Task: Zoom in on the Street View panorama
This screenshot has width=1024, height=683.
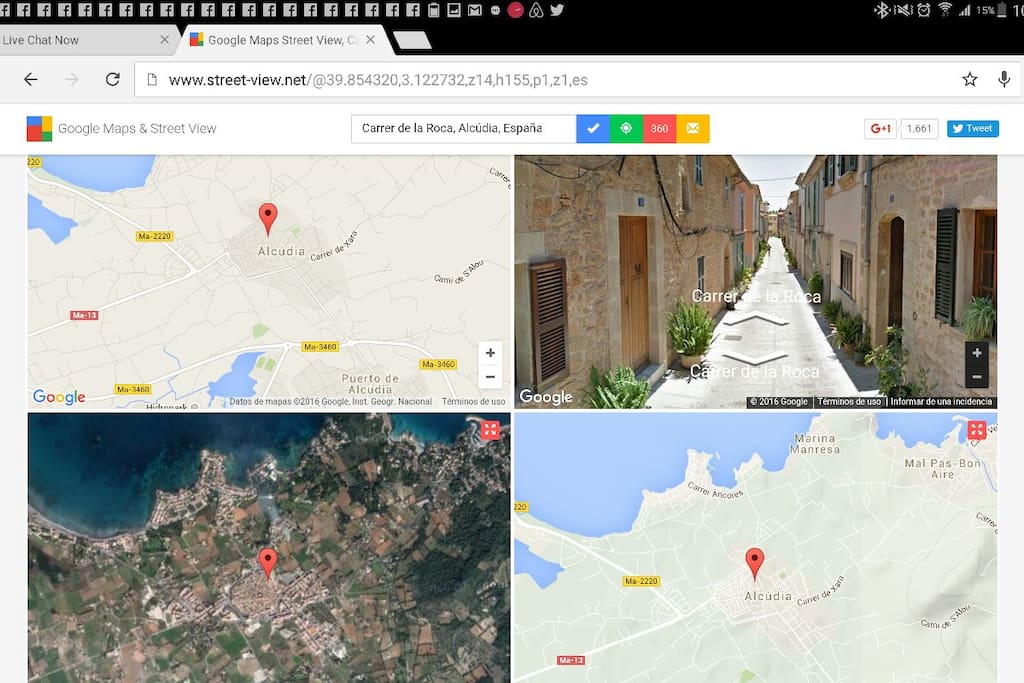Action: 977,353
